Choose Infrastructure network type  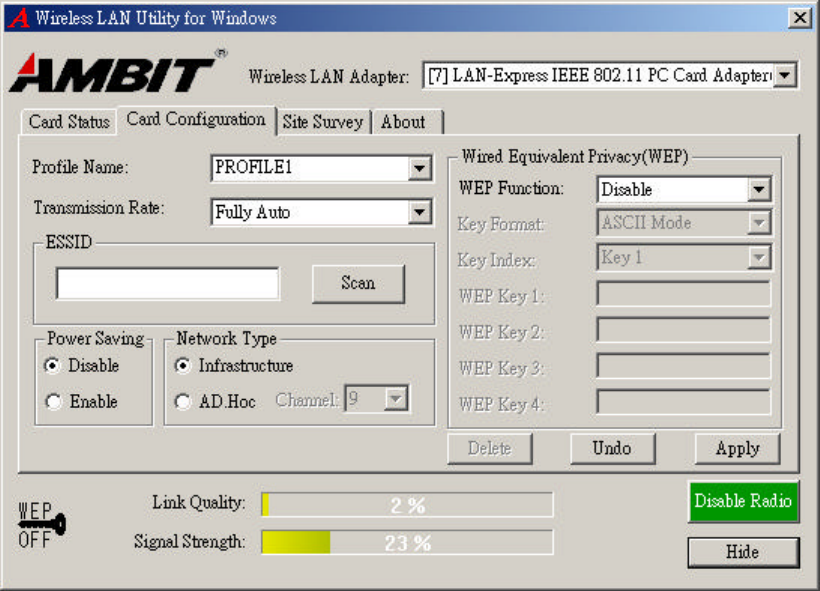click(183, 365)
